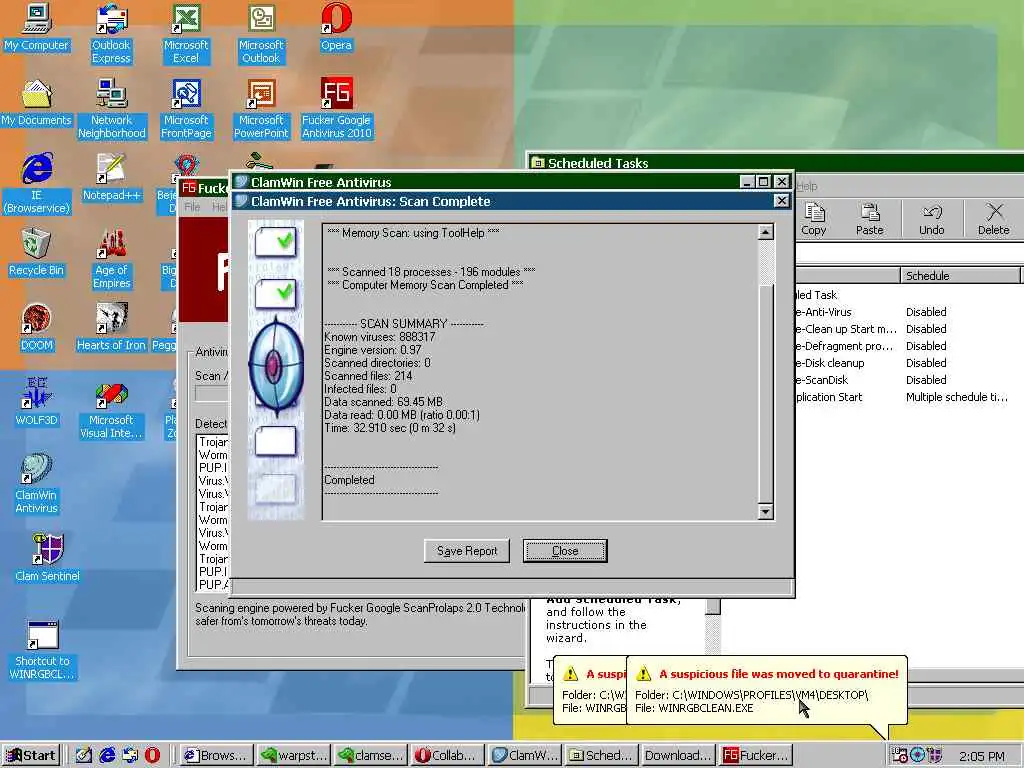Switch to the Download... taskbar button
Image resolution: width=1024 pixels, height=768 pixels.
pyautogui.click(x=679, y=755)
